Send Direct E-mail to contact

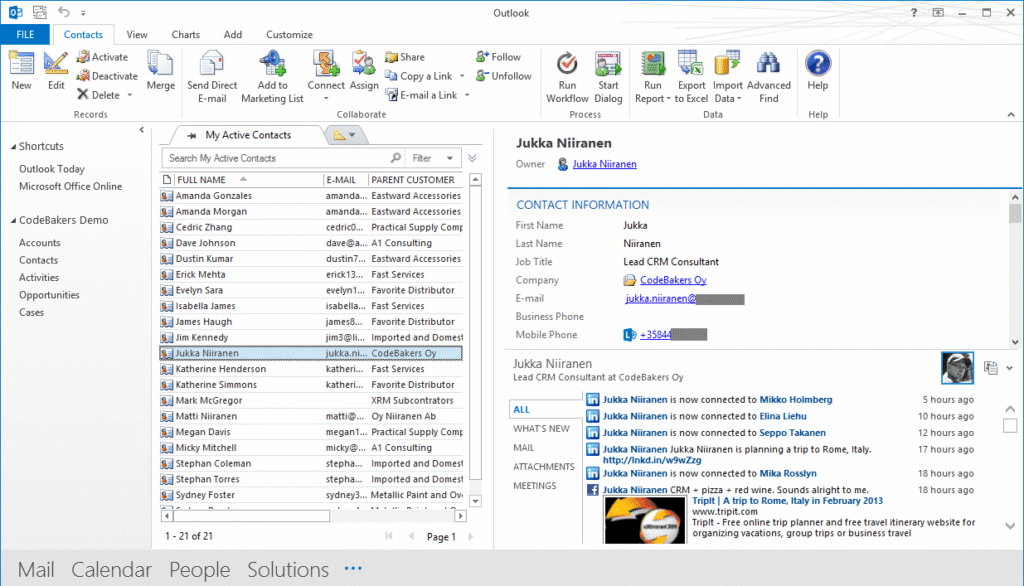(x=212, y=77)
